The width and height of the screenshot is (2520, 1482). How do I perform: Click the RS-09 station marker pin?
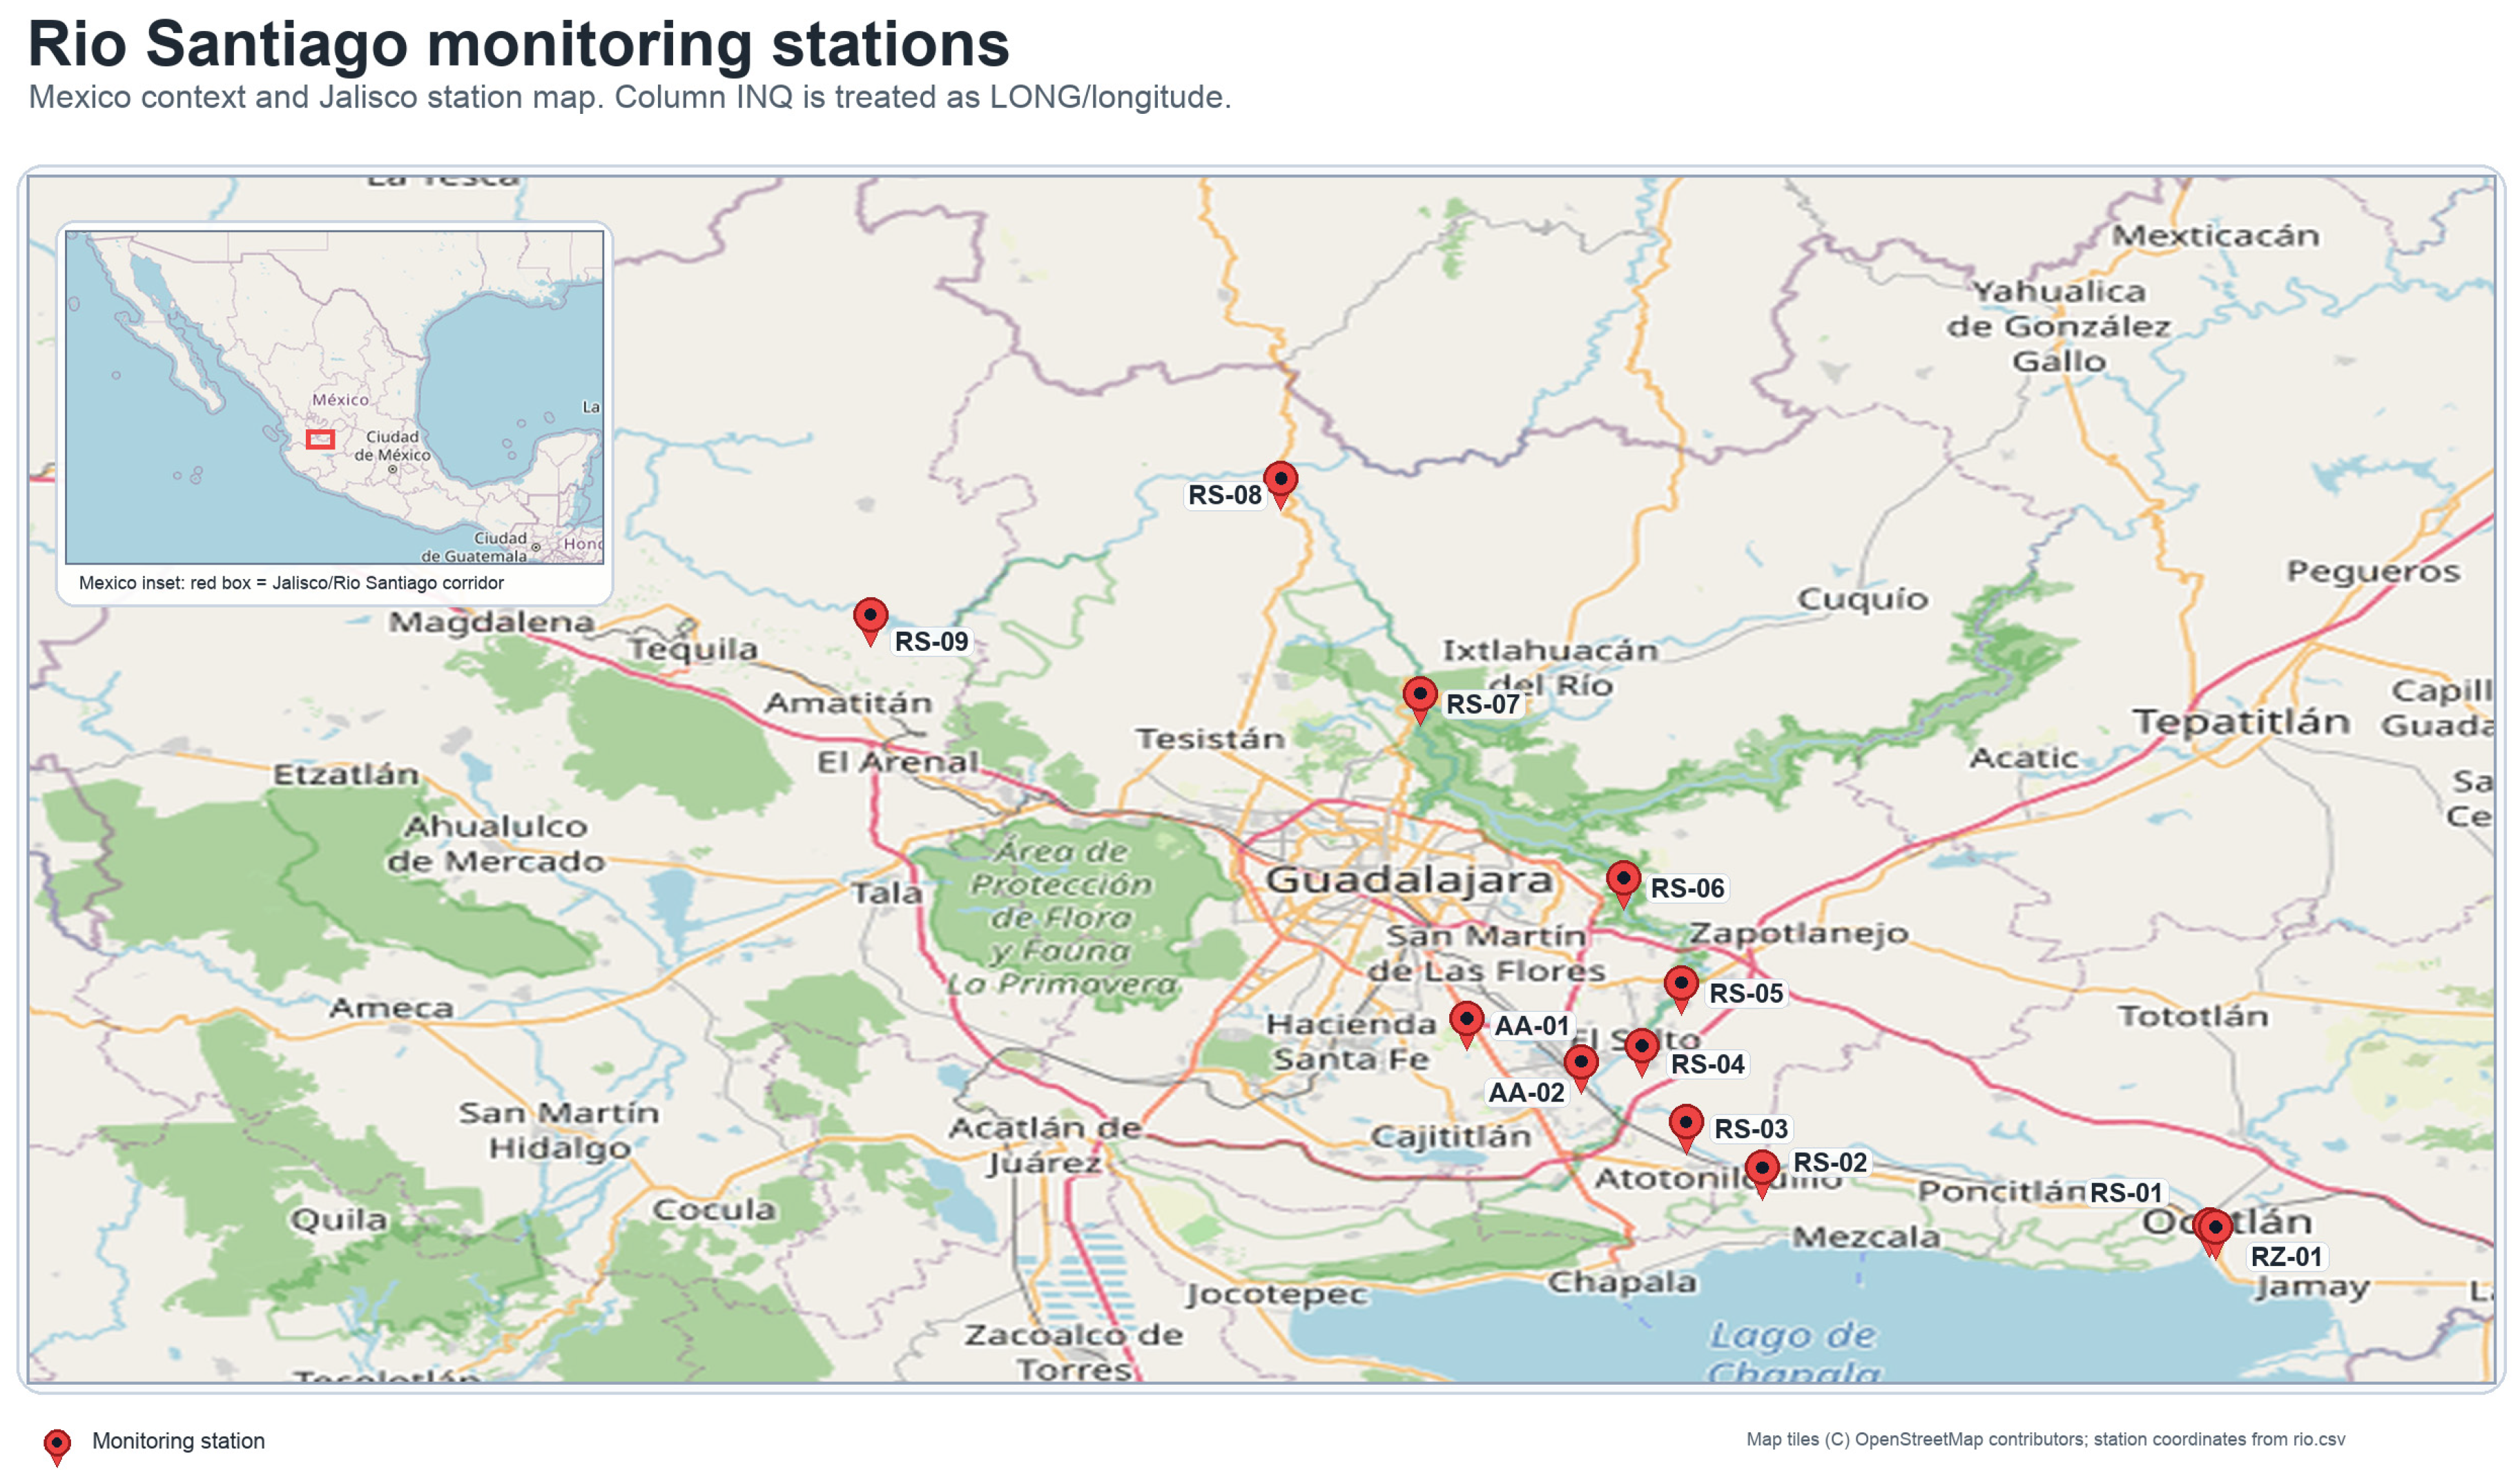coord(870,621)
